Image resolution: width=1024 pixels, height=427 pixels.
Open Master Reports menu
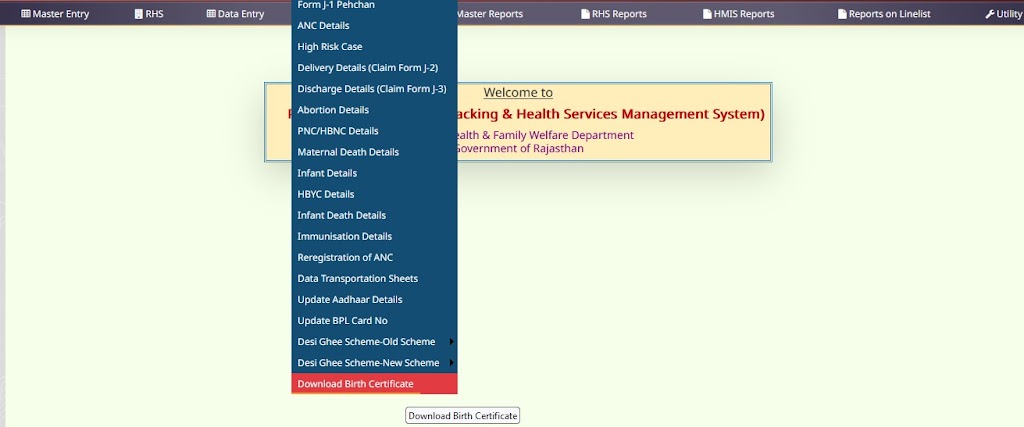(x=489, y=14)
